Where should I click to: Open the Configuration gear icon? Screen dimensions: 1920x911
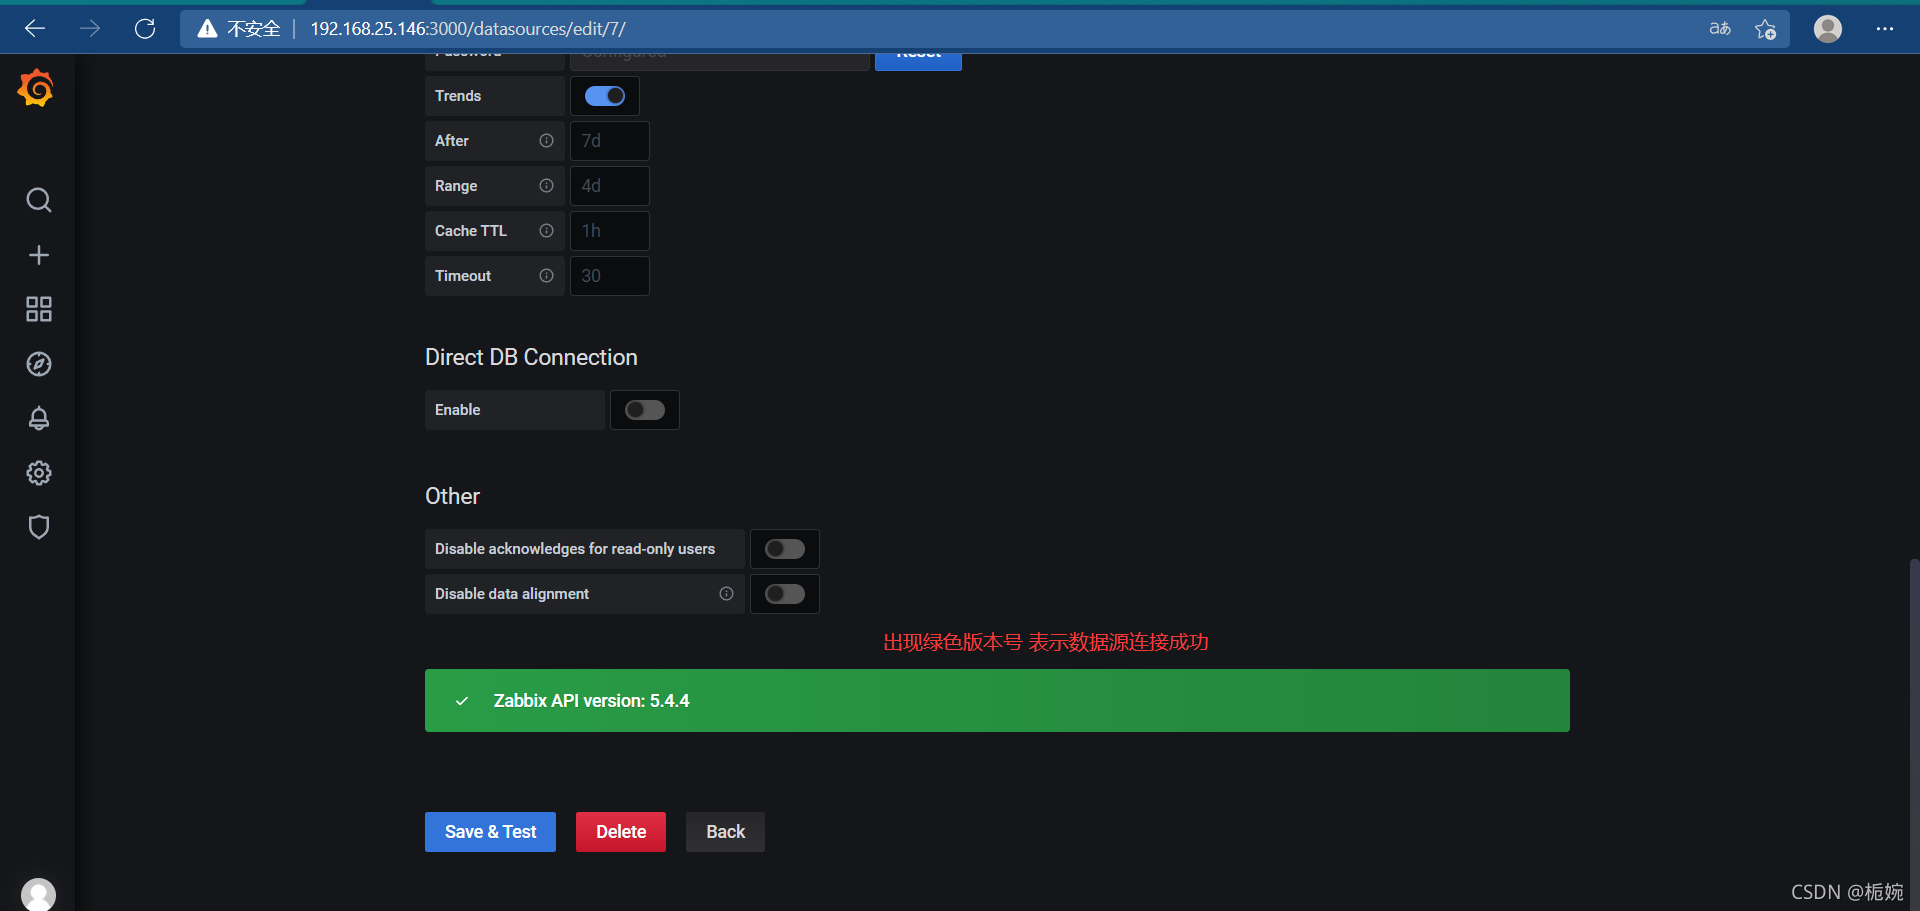click(39, 473)
